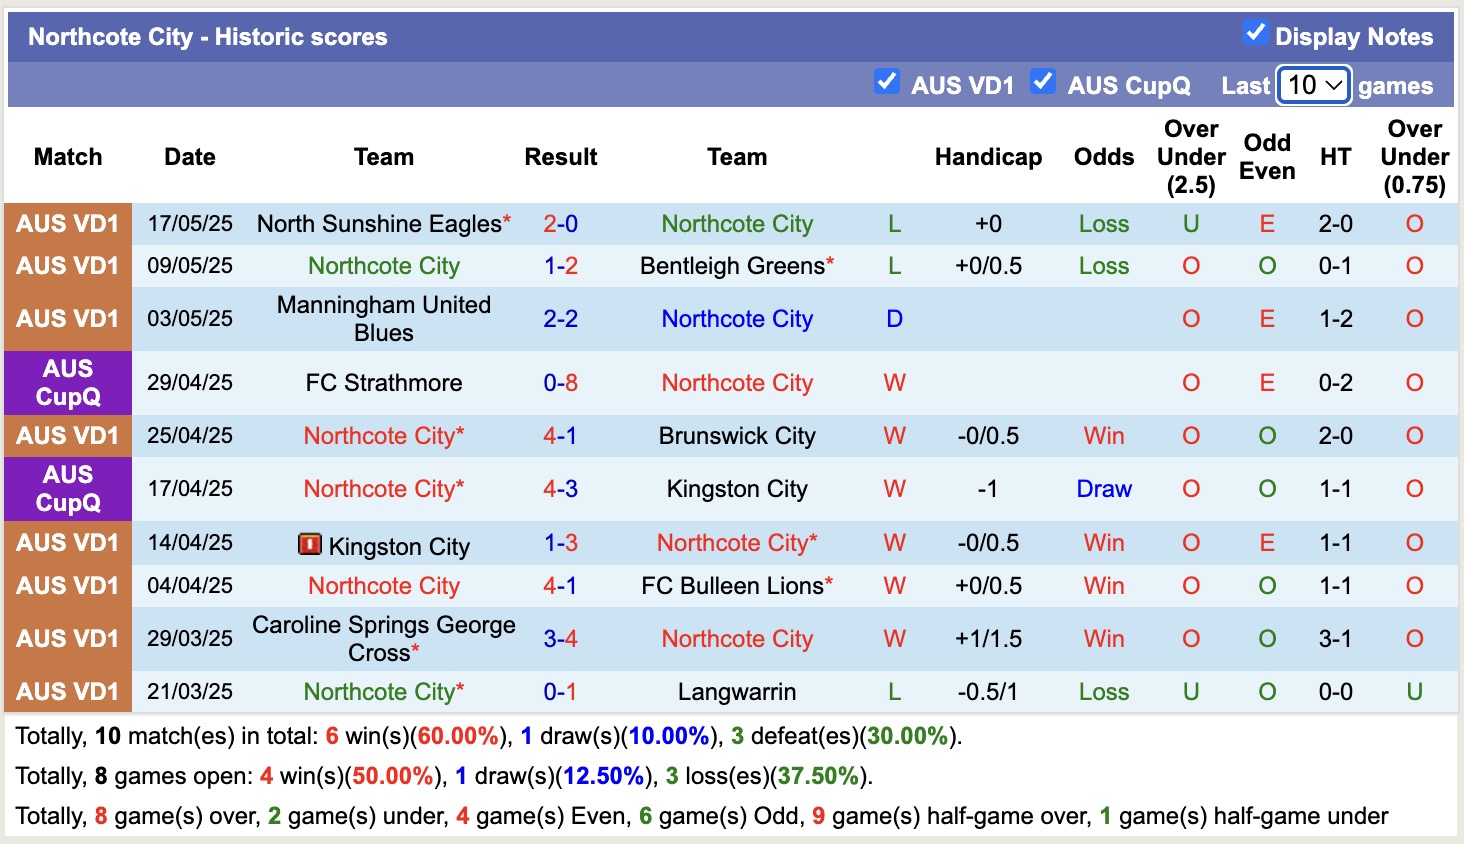This screenshot has height=844, width=1464.
Task: Click the Match column header
Action: (67, 157)
